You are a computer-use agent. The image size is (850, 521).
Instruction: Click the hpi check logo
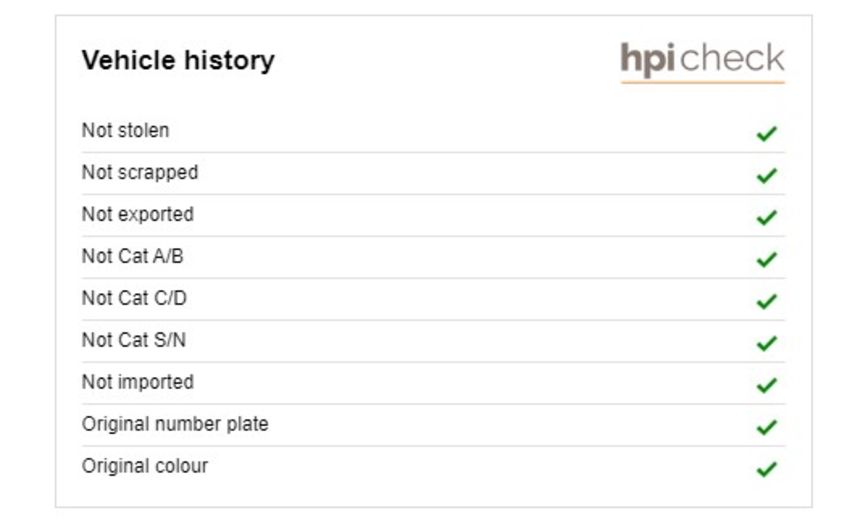click(x=703, y=62)
